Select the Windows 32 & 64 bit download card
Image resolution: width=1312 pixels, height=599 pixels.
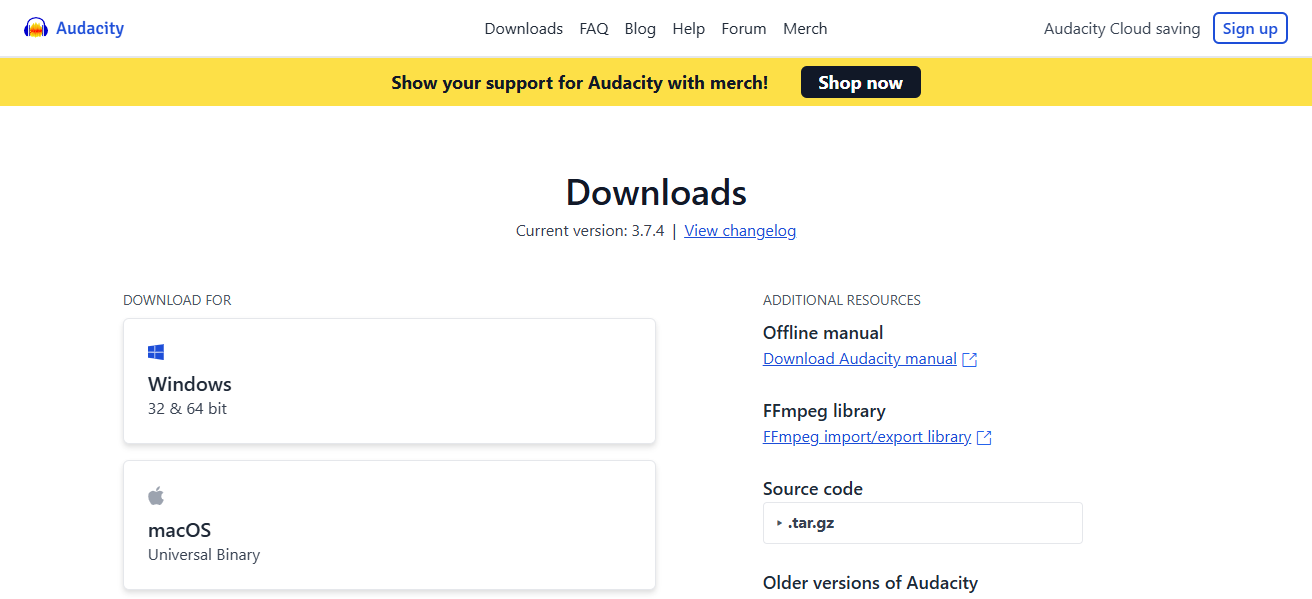pos(389,381)
